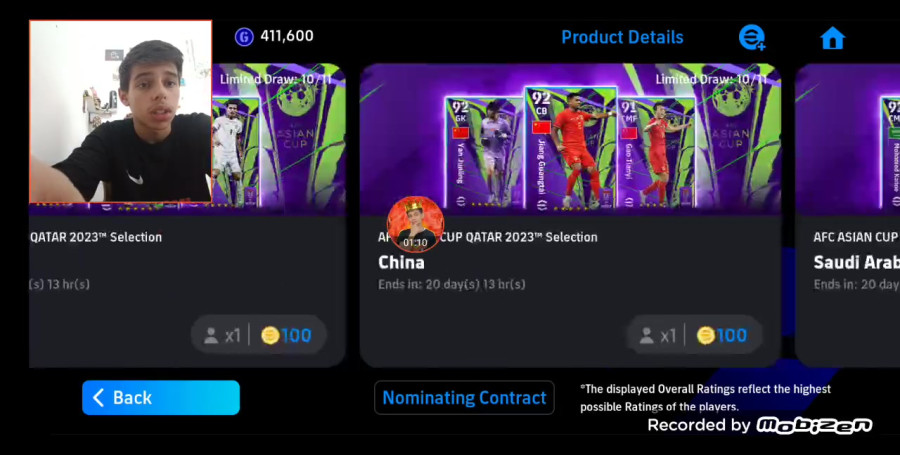Select the China selection title
Image resolution: width=900 pixels, height=455 pixels.
[x=401, y=263]
